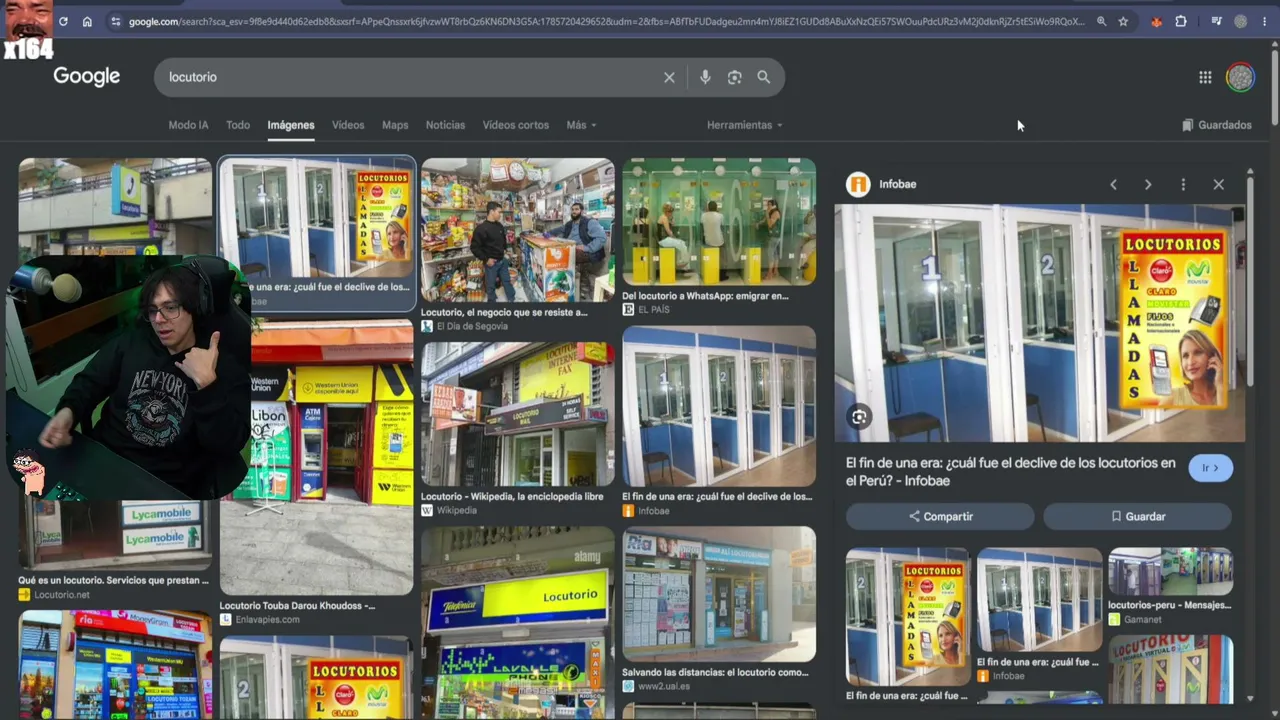Click 'Qué es un locutorio. Servicios que prestan...' caption
The image size is (1280, 720).
(113, 580)
